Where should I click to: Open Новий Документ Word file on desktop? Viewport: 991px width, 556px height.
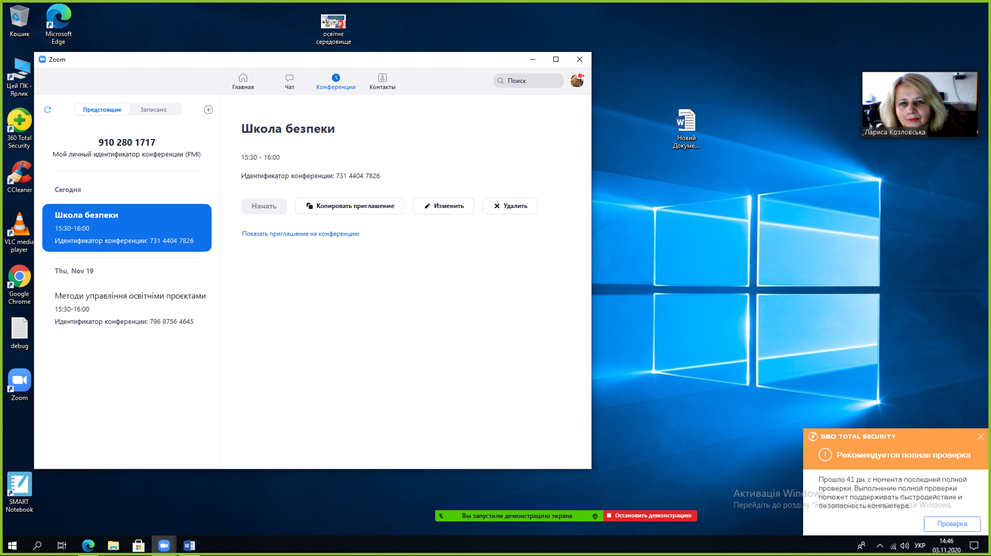[686, 130]
